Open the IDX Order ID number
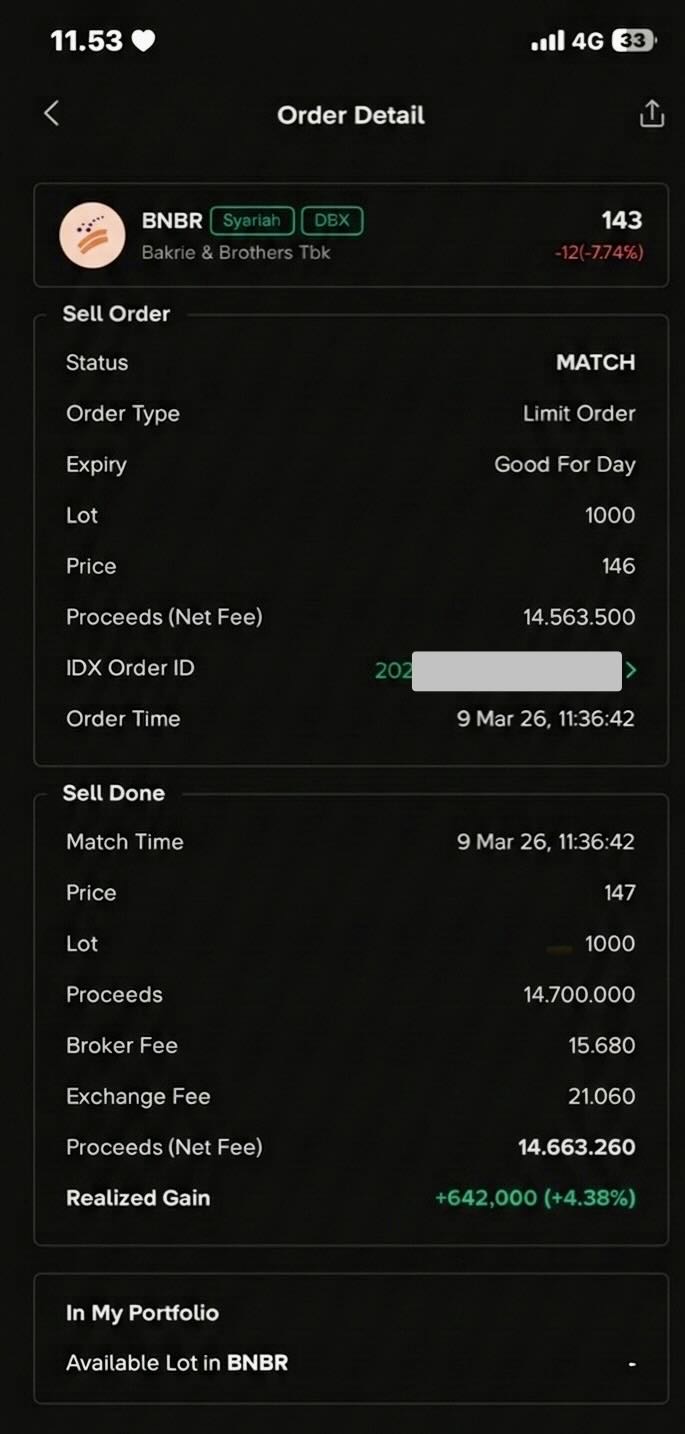Image resolution: width=685 pixels, height=1434 pixels. [500, 670]
